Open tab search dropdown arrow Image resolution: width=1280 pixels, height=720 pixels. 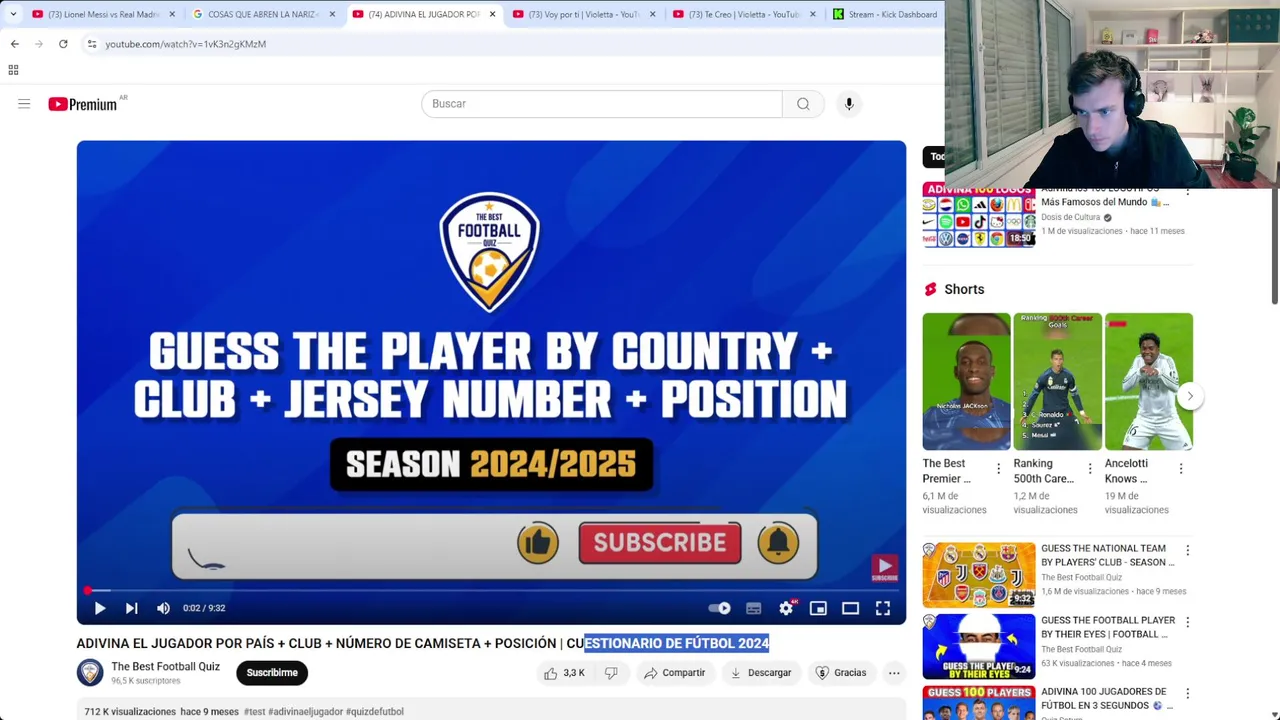pyautogui.click(x=13, y=14)
